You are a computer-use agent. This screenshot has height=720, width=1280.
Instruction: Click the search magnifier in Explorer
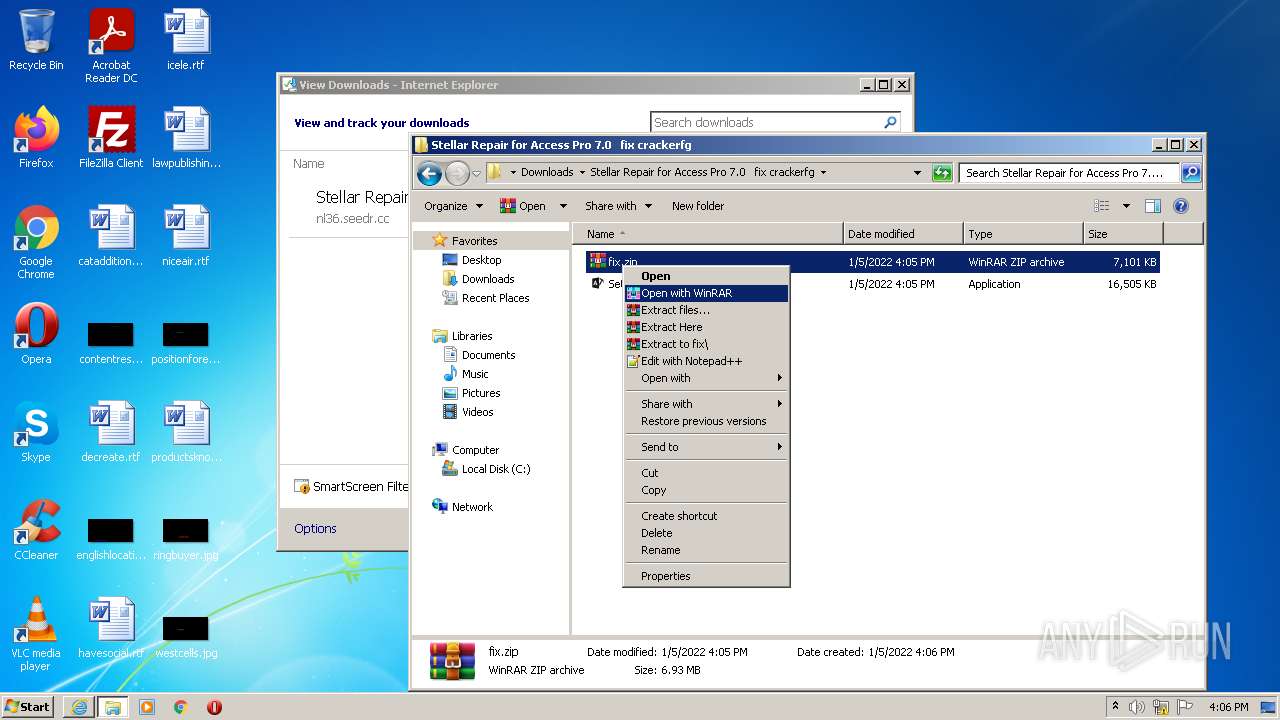pos(1190,173)
